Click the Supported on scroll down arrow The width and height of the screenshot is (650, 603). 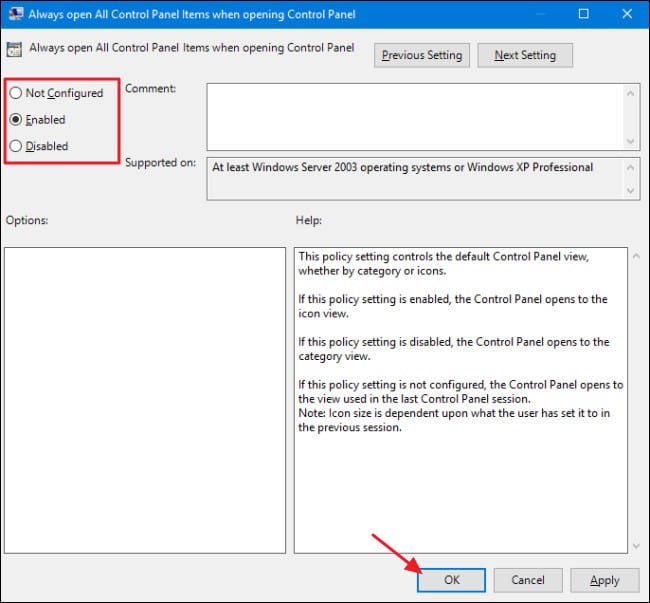(x=631, y=191)
